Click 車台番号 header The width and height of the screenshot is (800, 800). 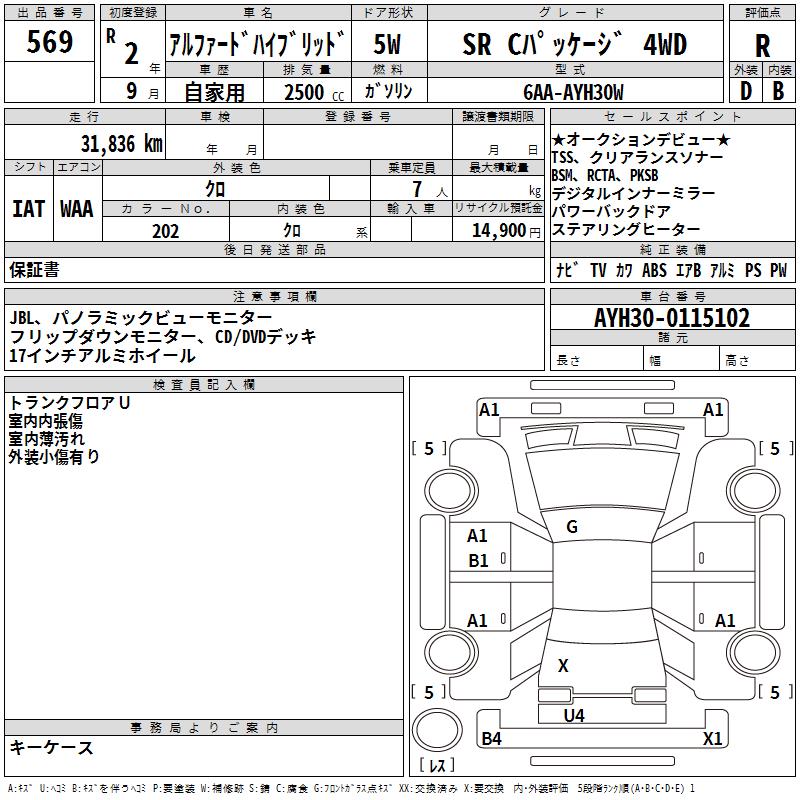(x=672, y=296)
